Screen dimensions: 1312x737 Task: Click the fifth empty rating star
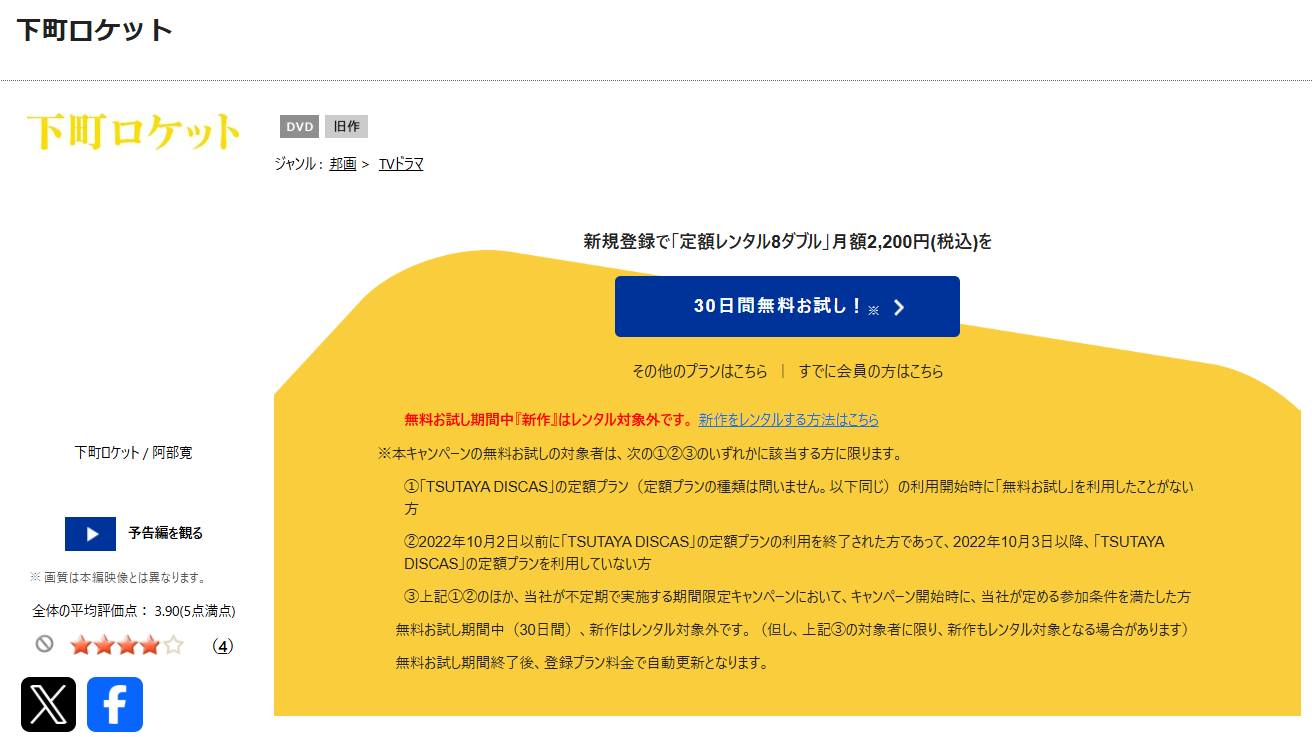point(173,646)
